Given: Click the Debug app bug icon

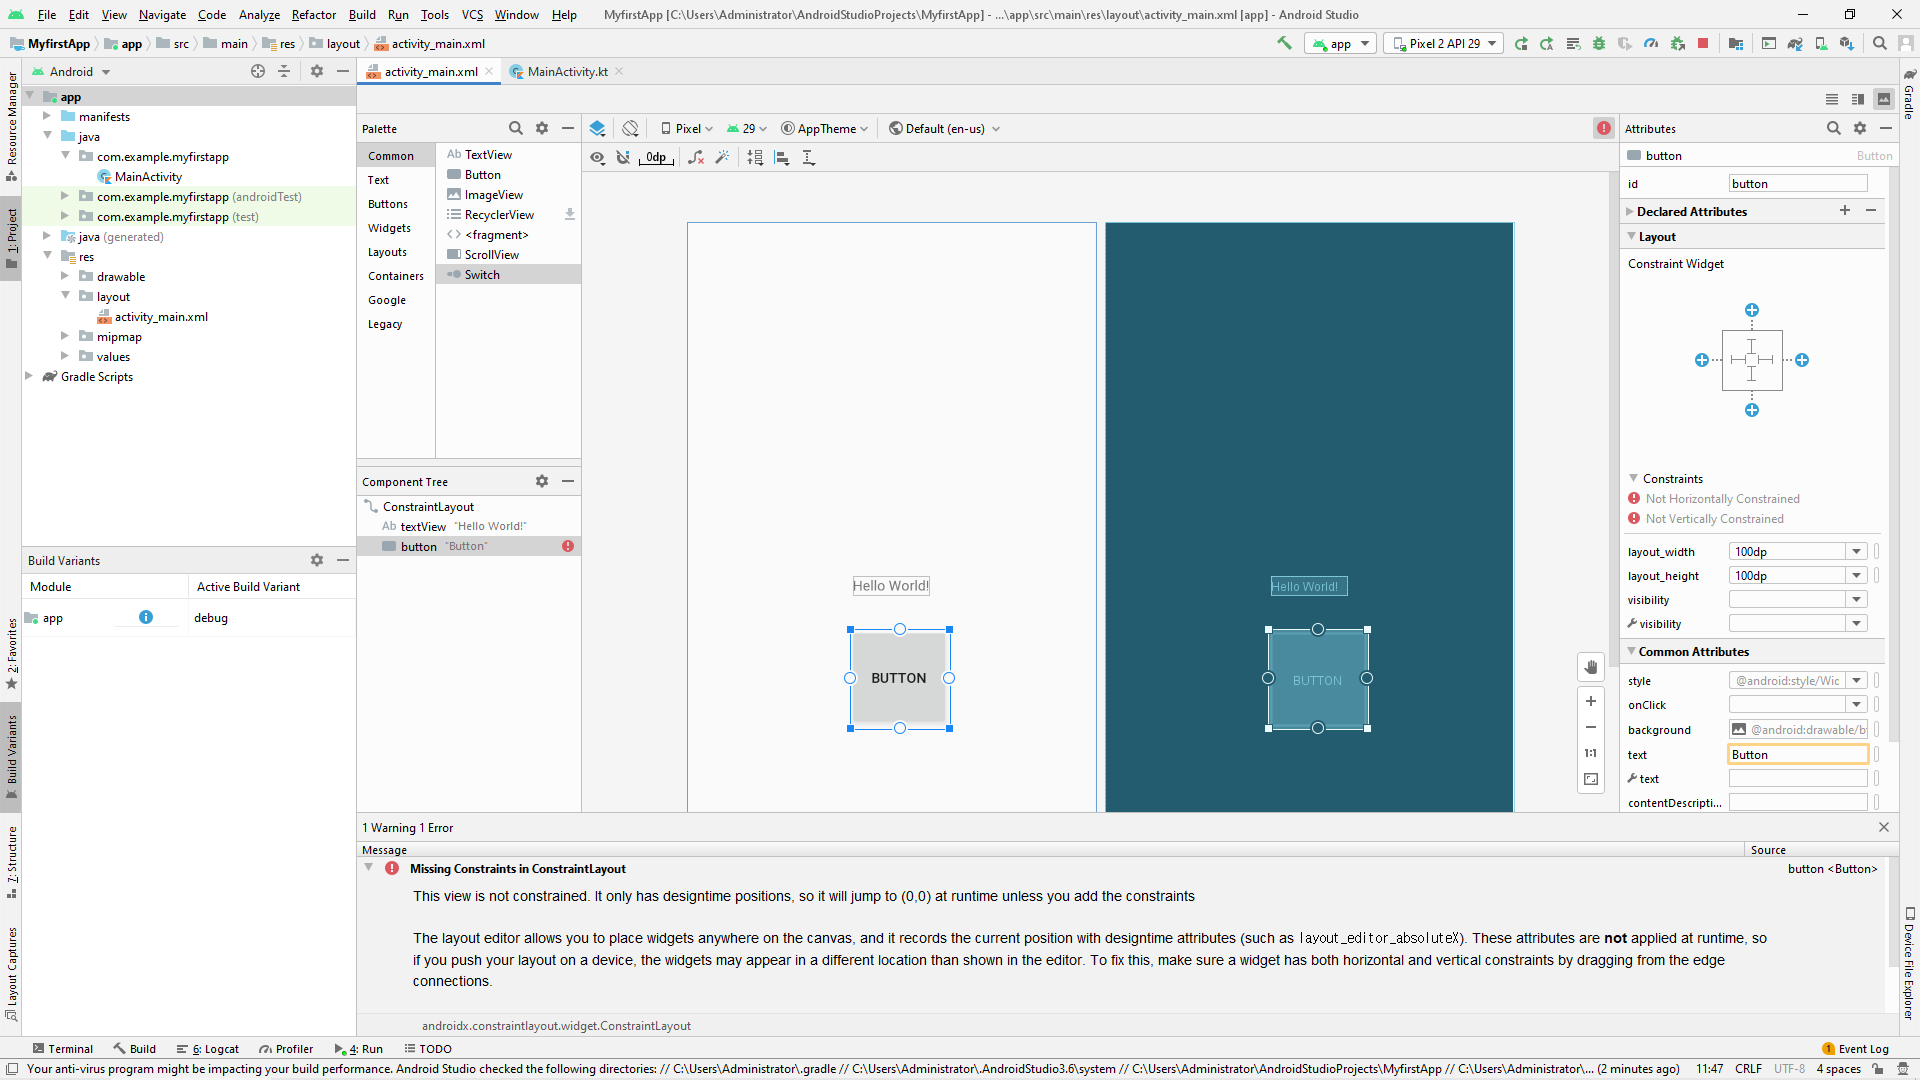Looking at the screenshot, I should point(1599,43).
